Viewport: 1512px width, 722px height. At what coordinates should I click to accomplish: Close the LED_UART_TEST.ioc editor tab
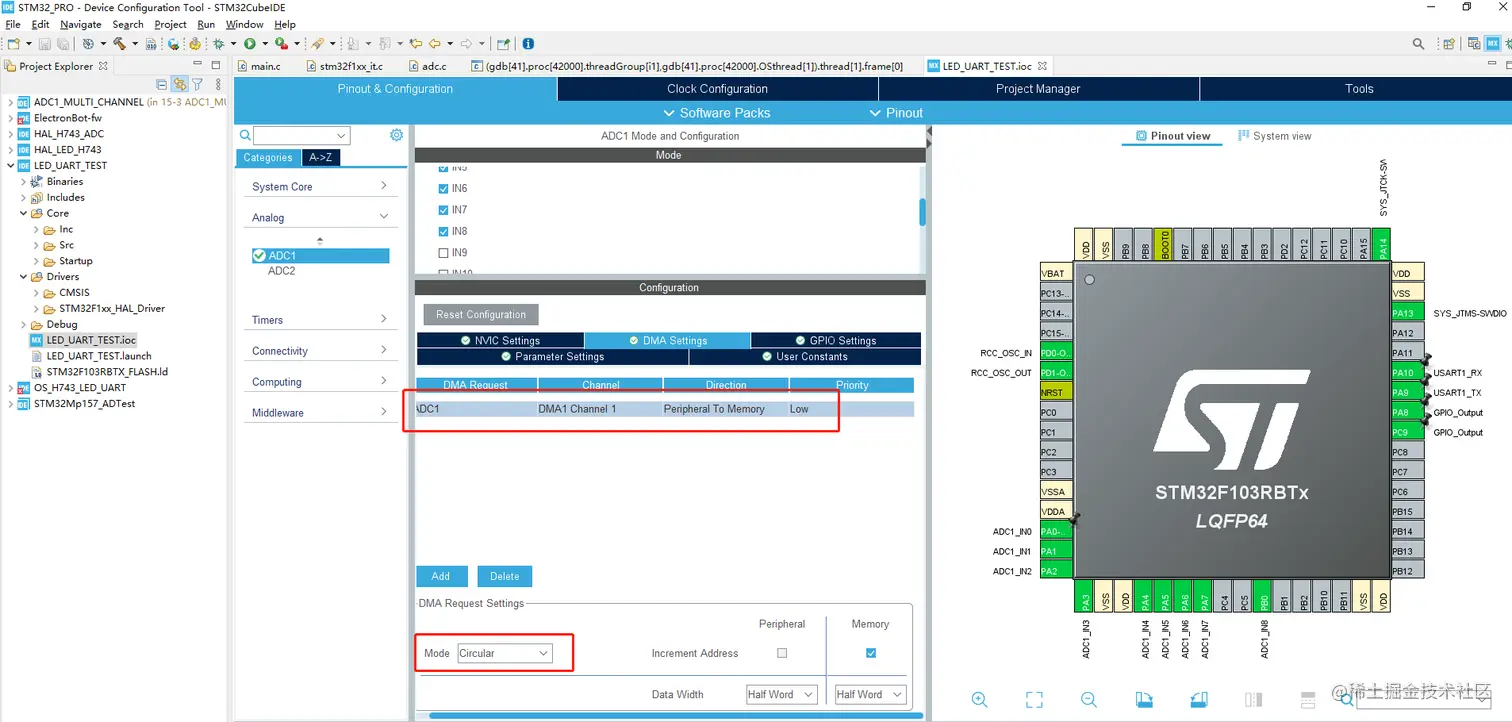click(1042, 66)
